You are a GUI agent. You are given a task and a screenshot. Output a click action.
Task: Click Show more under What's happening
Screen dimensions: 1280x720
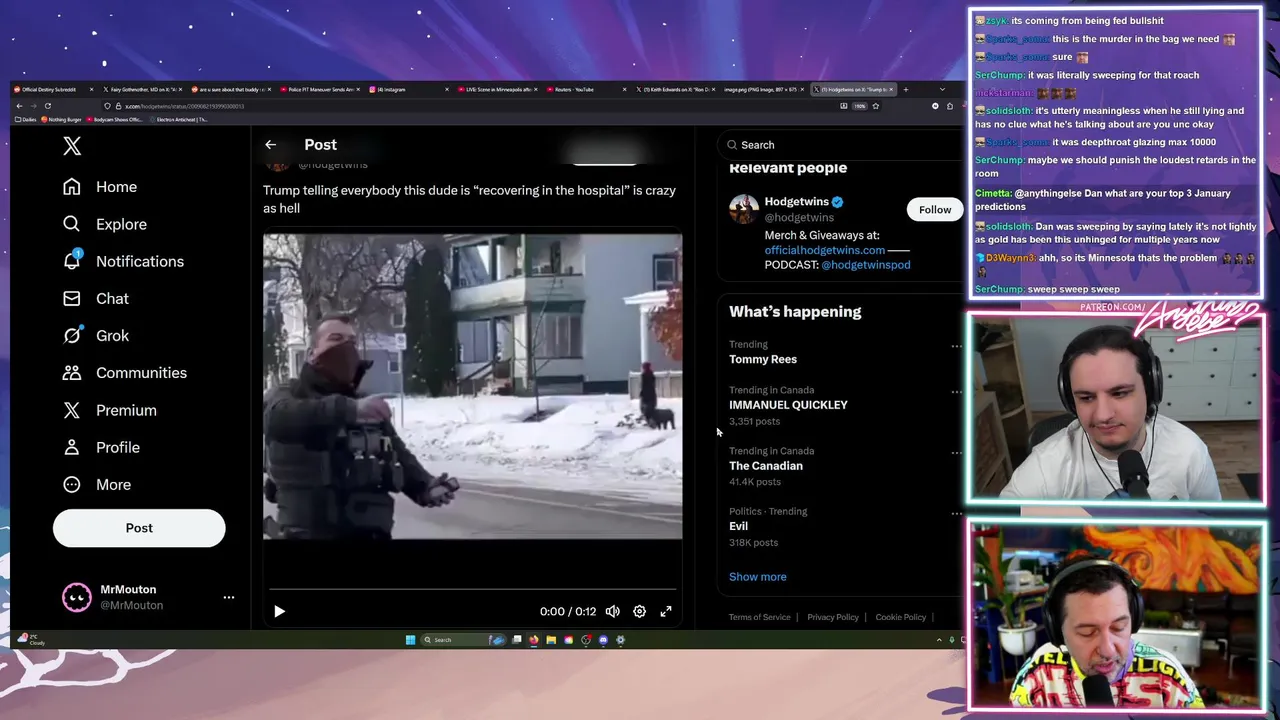(x=758, y=577)
